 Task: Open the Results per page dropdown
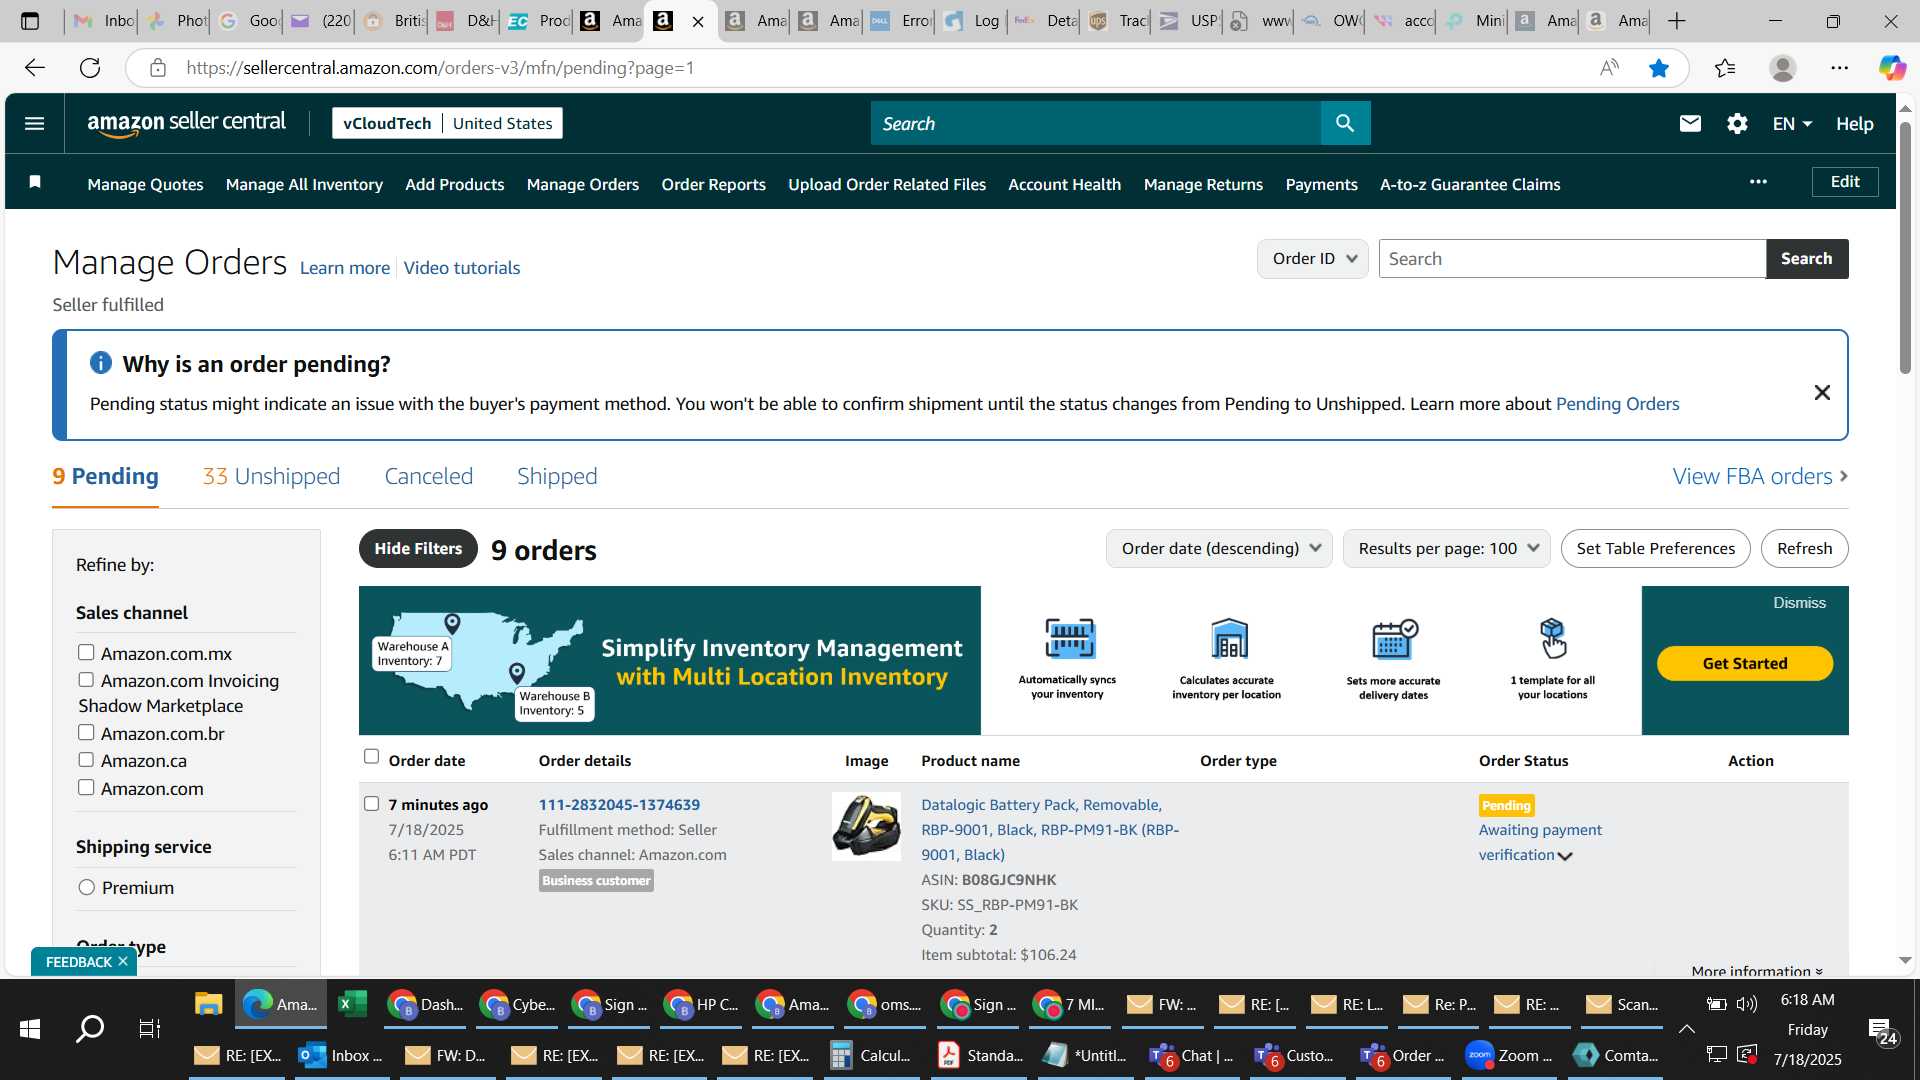click(1446, 548)
